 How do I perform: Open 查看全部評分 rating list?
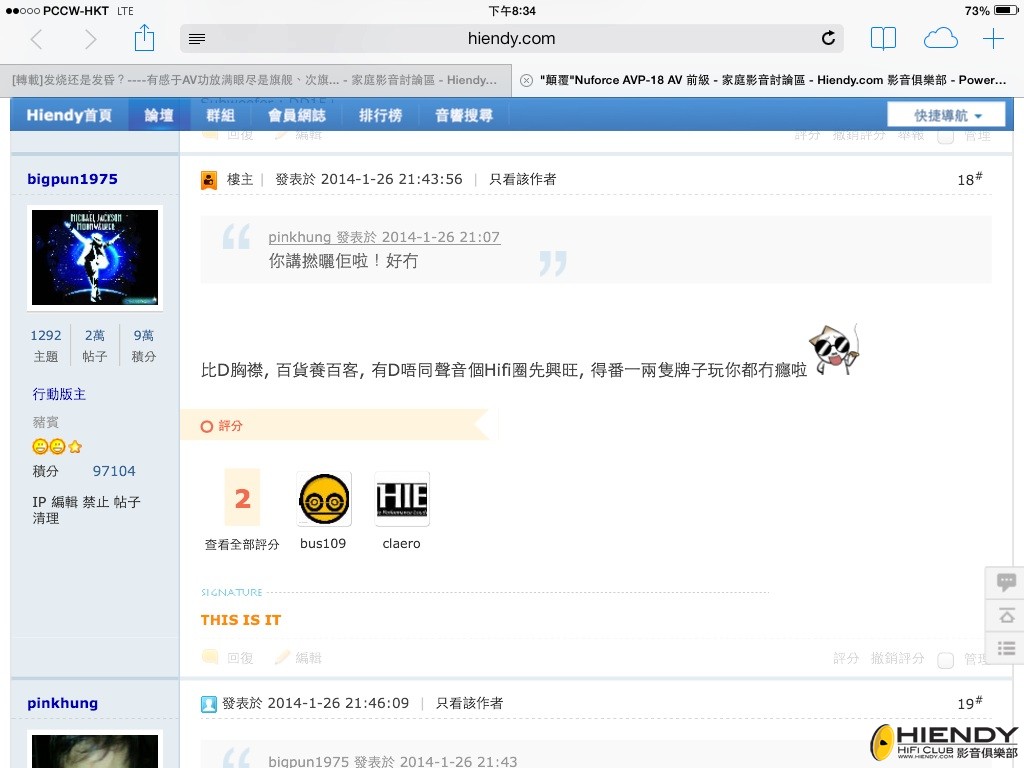point(242,544)
